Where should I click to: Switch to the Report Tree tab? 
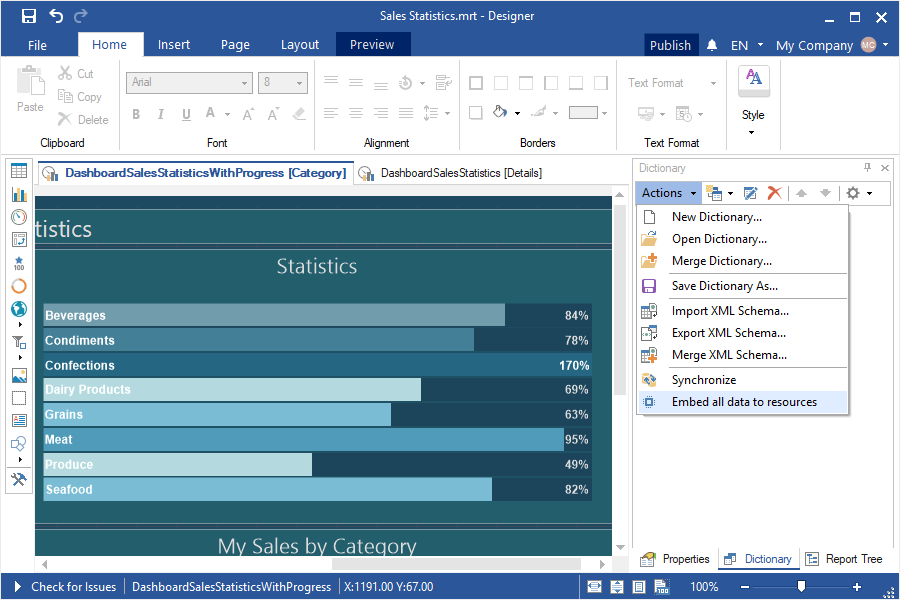point(845,559)
